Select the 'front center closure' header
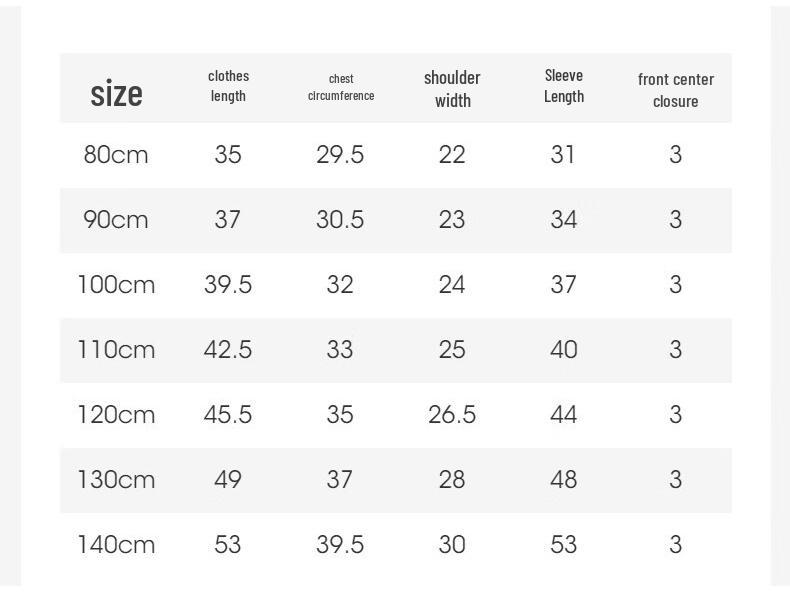This screenshot has height=593, width=790. tap(676, 90)
